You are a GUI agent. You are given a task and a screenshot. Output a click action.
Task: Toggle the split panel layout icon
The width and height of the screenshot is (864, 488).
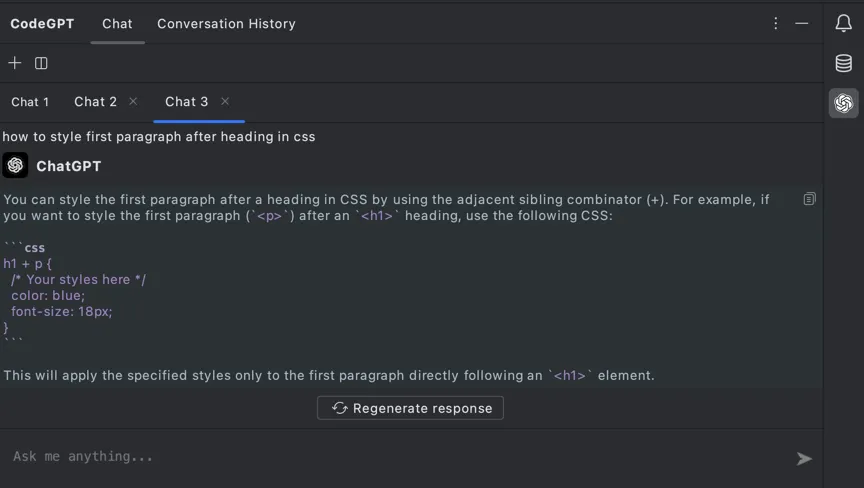41,63
